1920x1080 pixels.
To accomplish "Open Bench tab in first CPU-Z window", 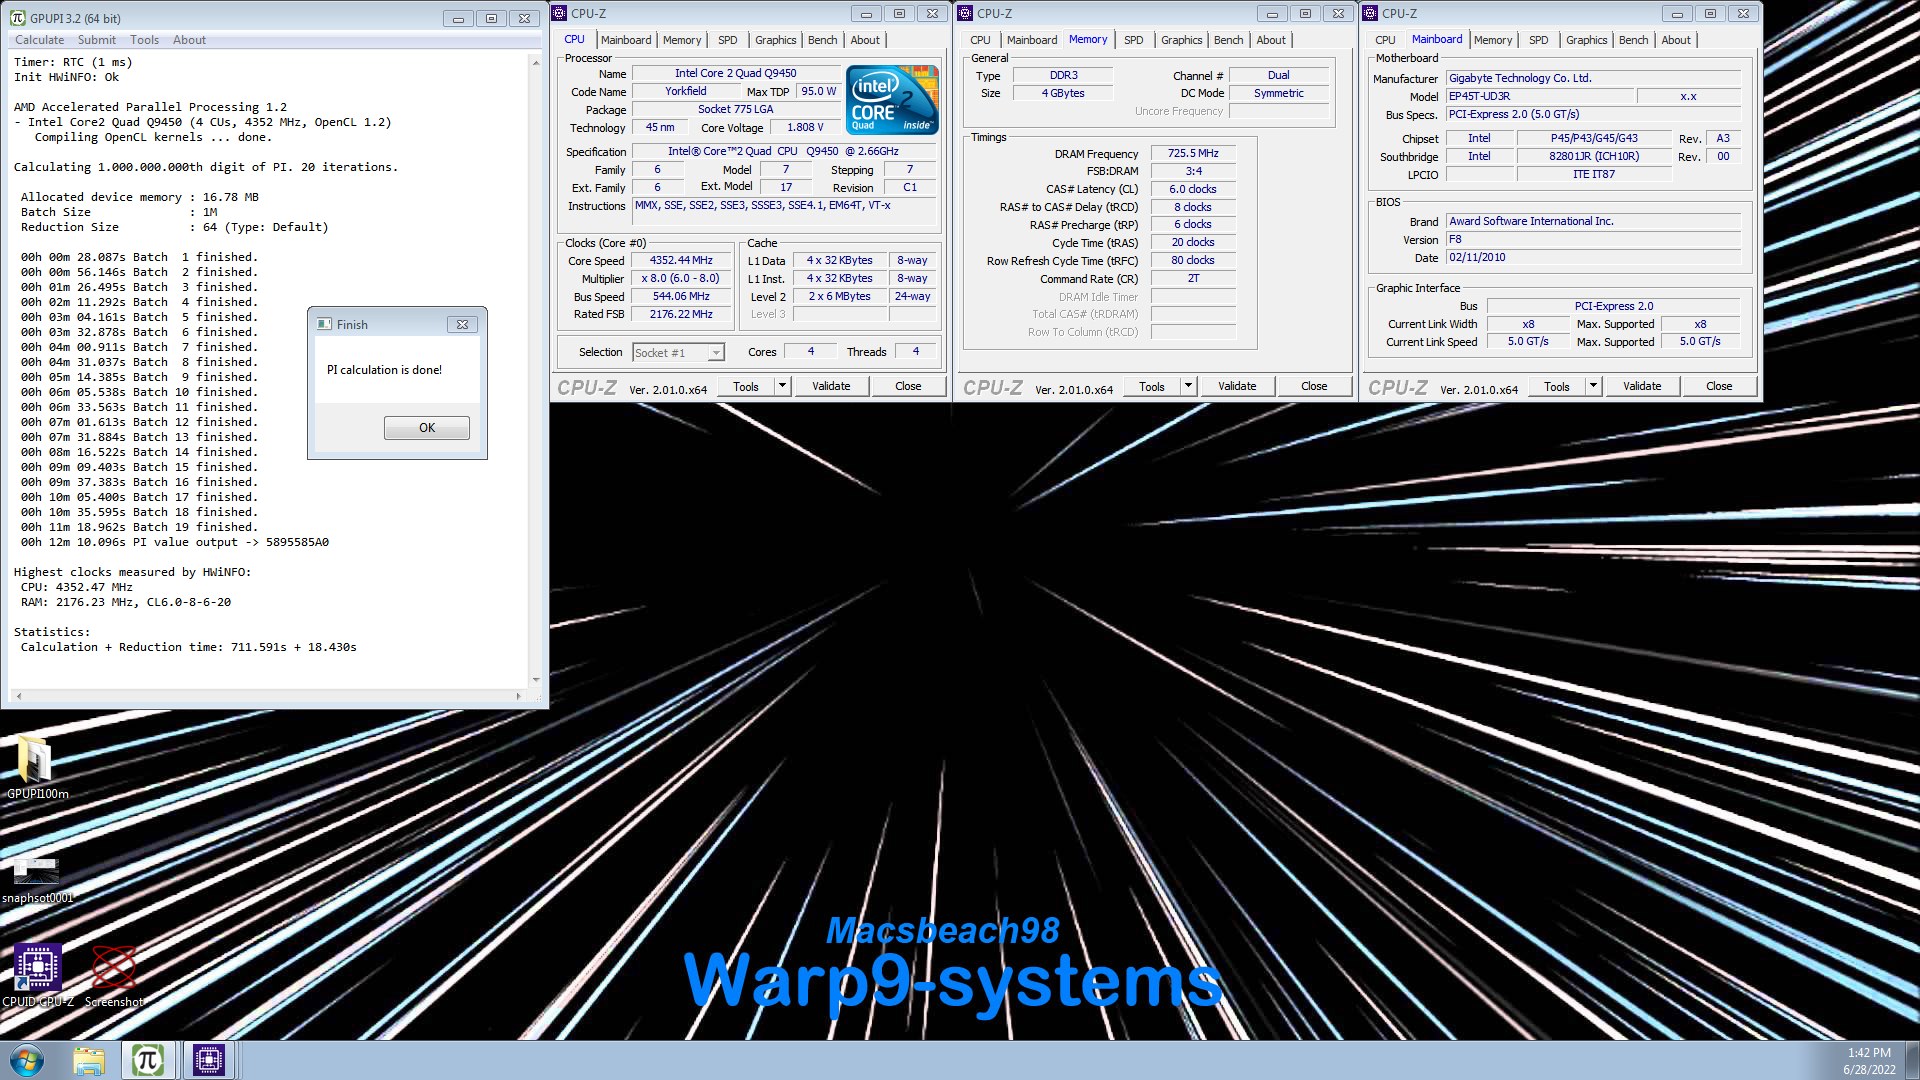I will coord(823,40).
